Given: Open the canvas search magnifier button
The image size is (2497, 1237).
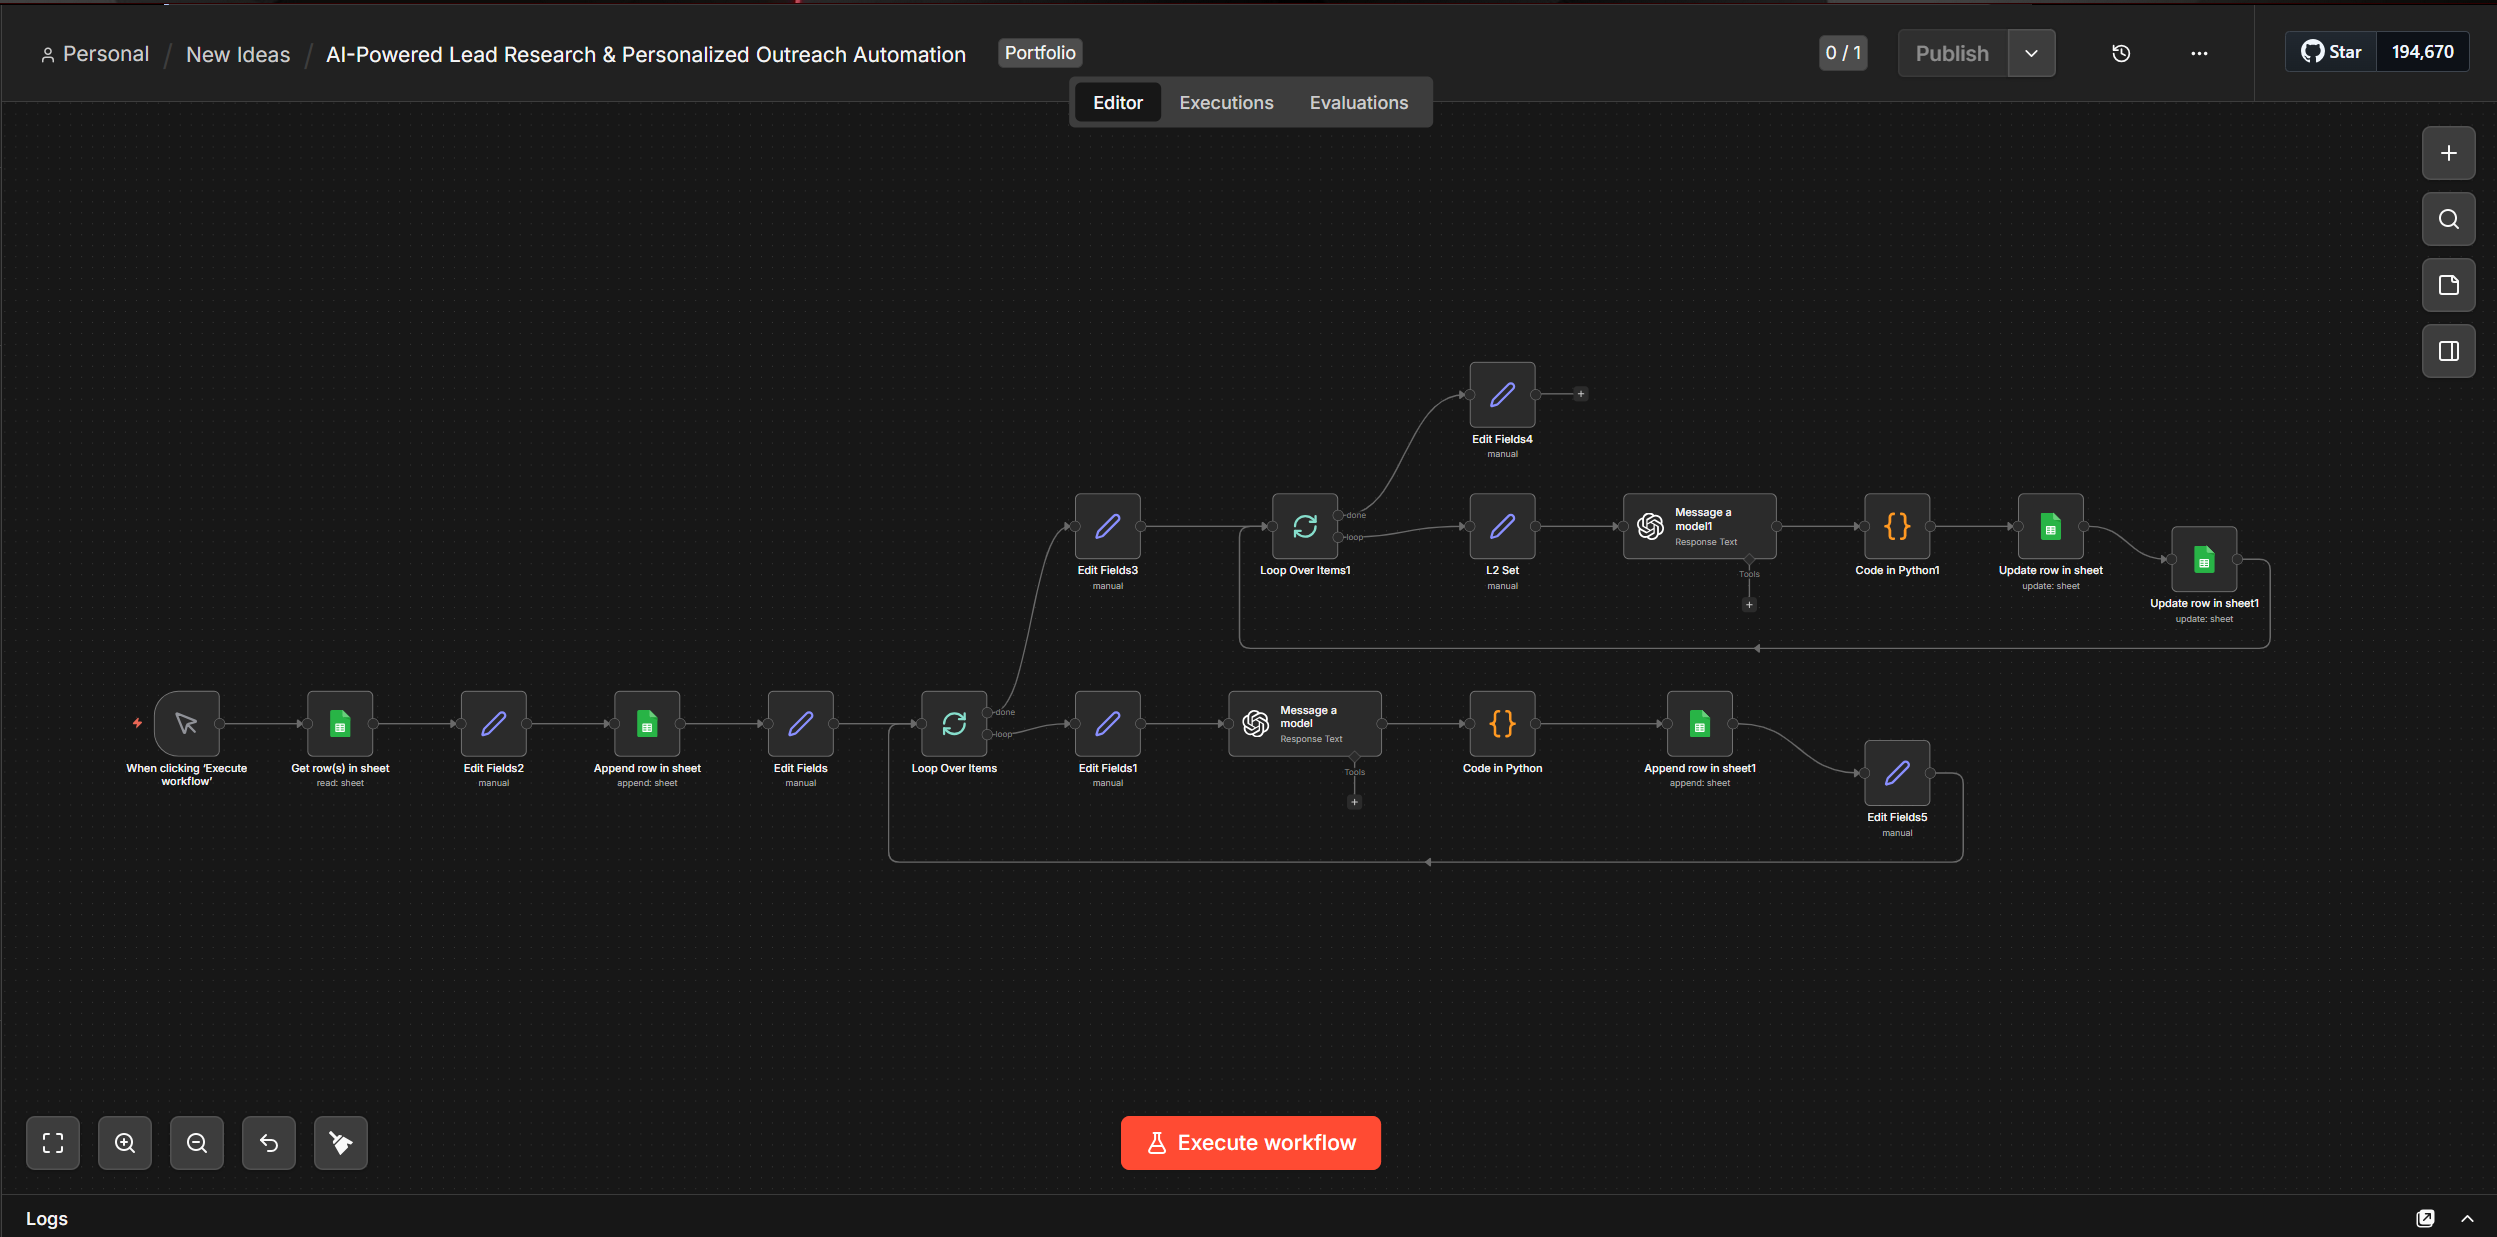Looking at the screenshot, I should [2449, 219].
